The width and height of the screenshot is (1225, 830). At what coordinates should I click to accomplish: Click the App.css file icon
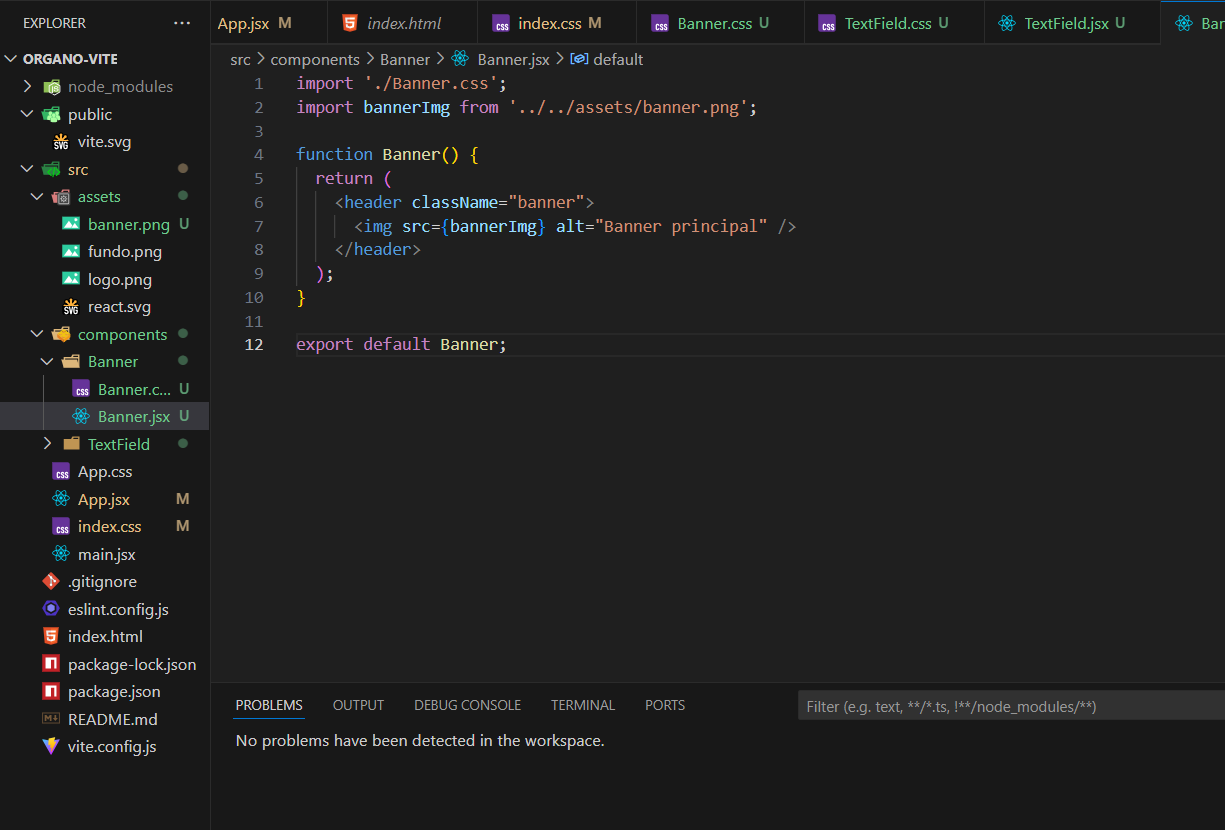point(61,472)
